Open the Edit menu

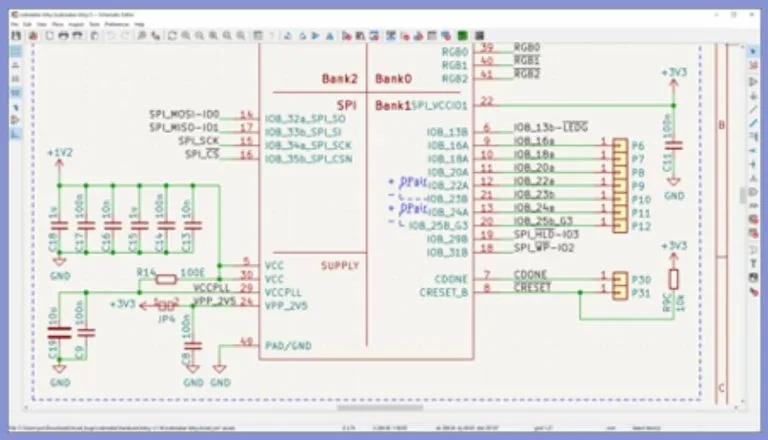coord(27,24)
